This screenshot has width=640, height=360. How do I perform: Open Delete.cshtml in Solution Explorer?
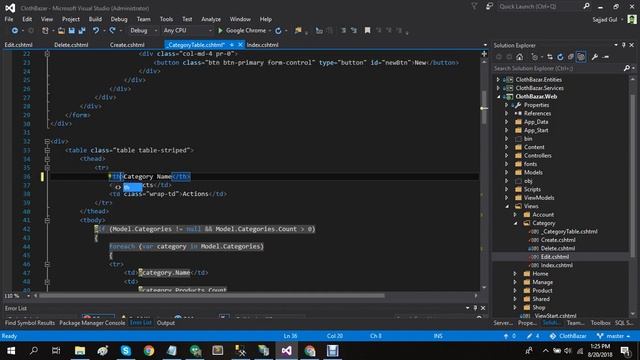point(558,248)
